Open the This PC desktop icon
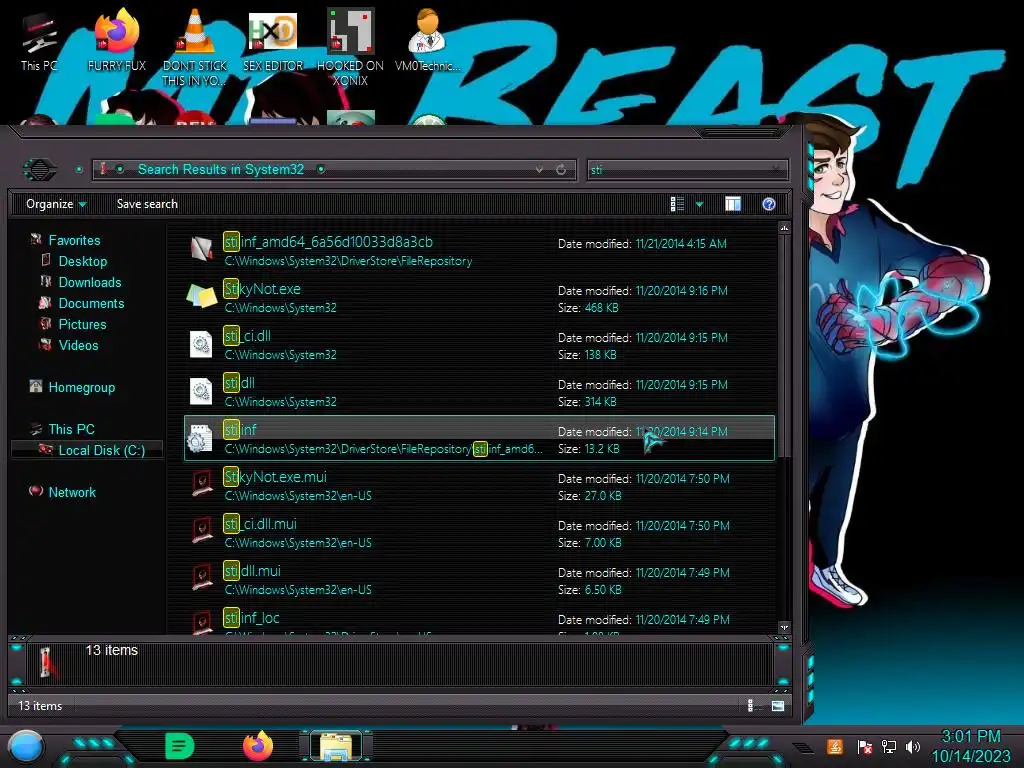The height and width of the screenshot is (768, 1024). point(39,41)
